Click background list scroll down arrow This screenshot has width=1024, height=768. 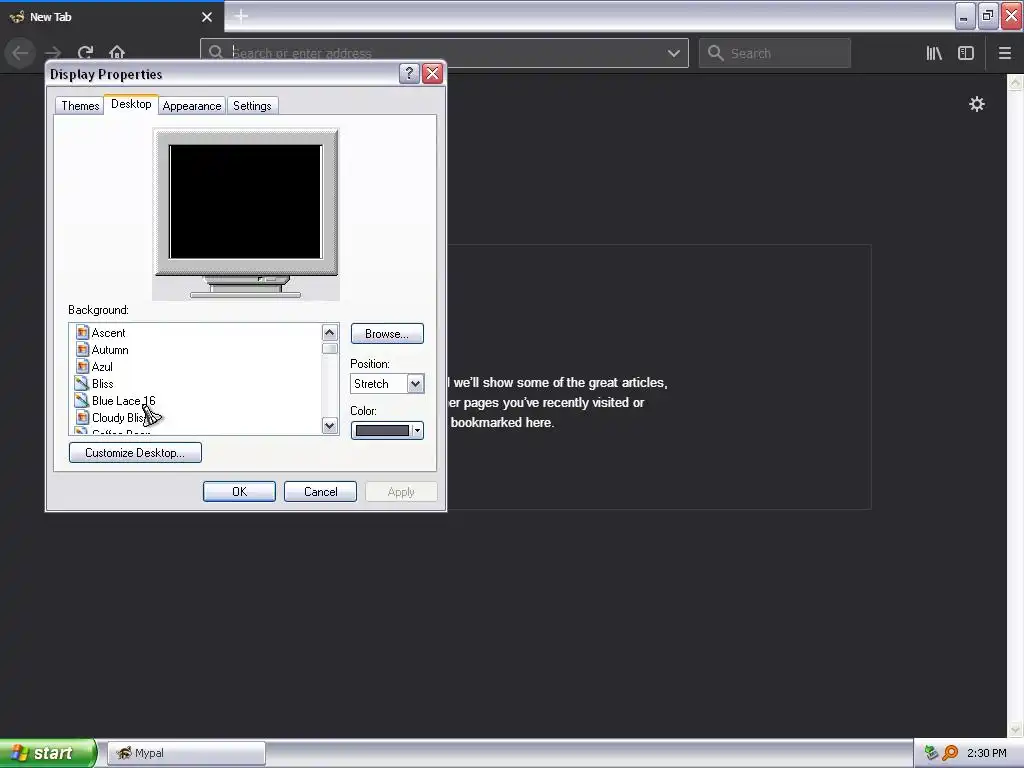pyautogui.click(x=330, y=426)
